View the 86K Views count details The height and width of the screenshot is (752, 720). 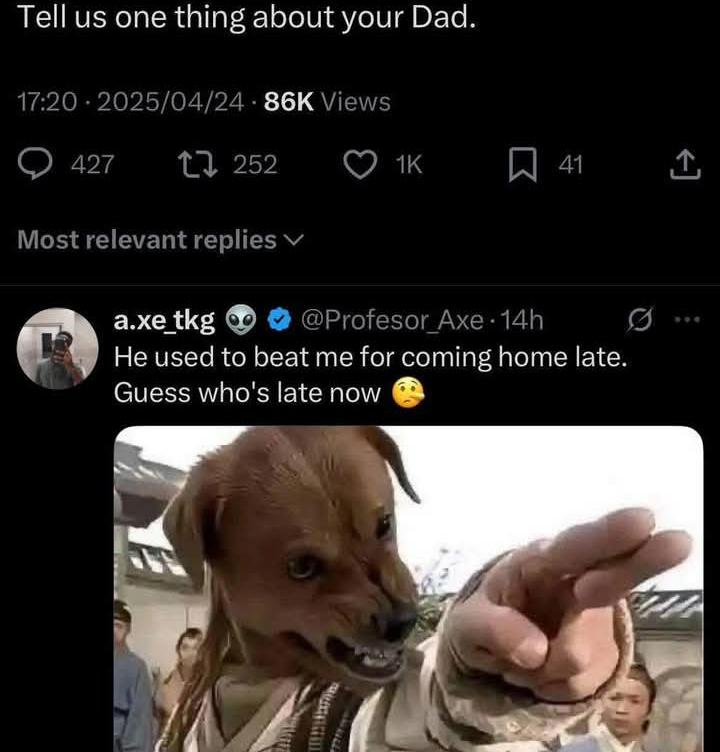click(x=327, y=101)
